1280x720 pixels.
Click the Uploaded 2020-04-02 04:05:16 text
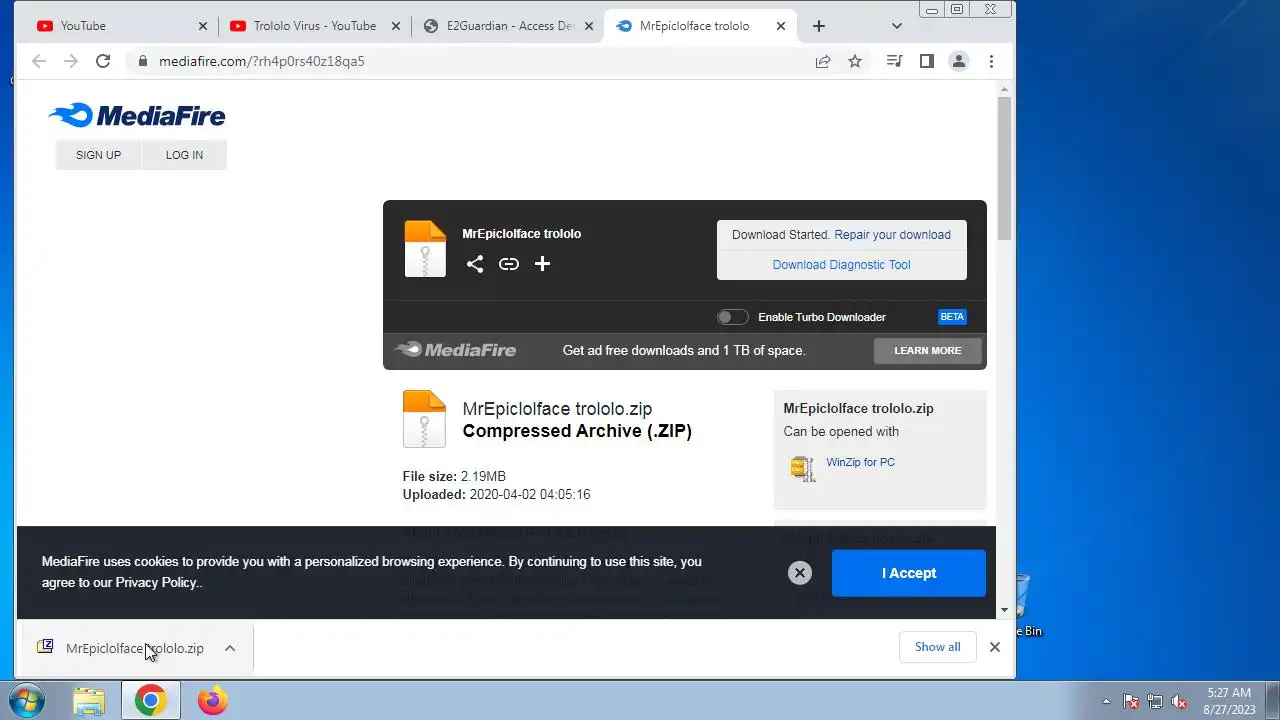[496, 494]
